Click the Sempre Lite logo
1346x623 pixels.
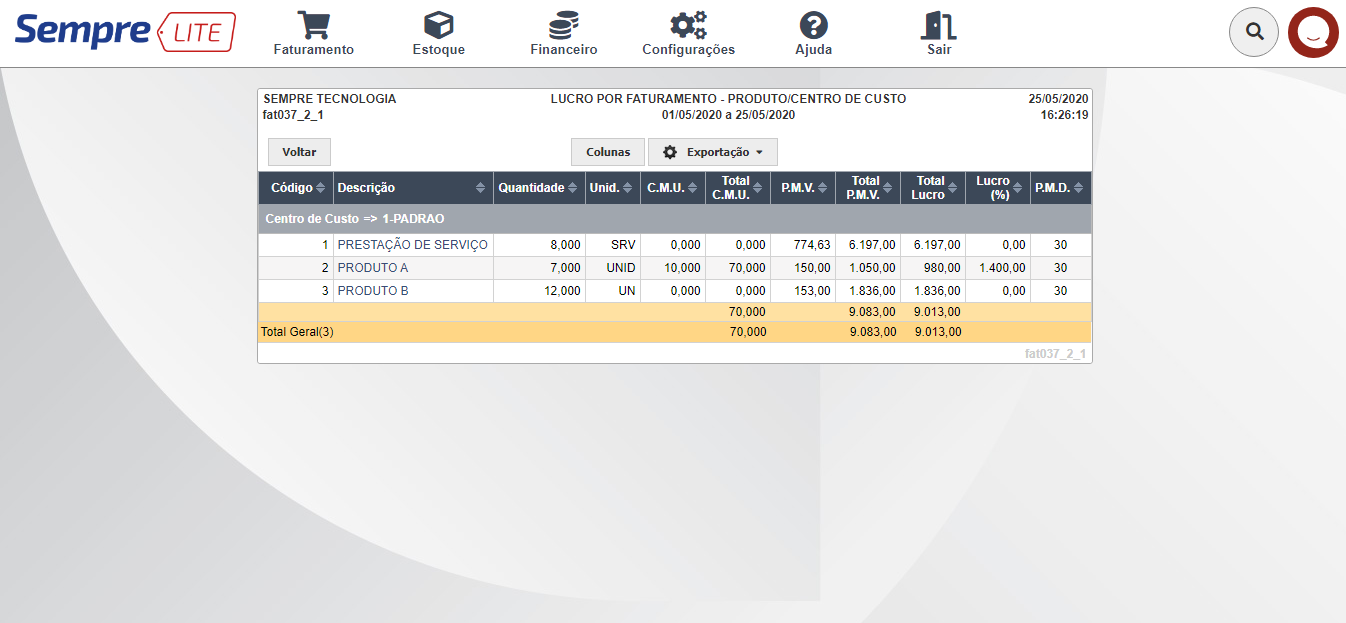coord(125,32)
